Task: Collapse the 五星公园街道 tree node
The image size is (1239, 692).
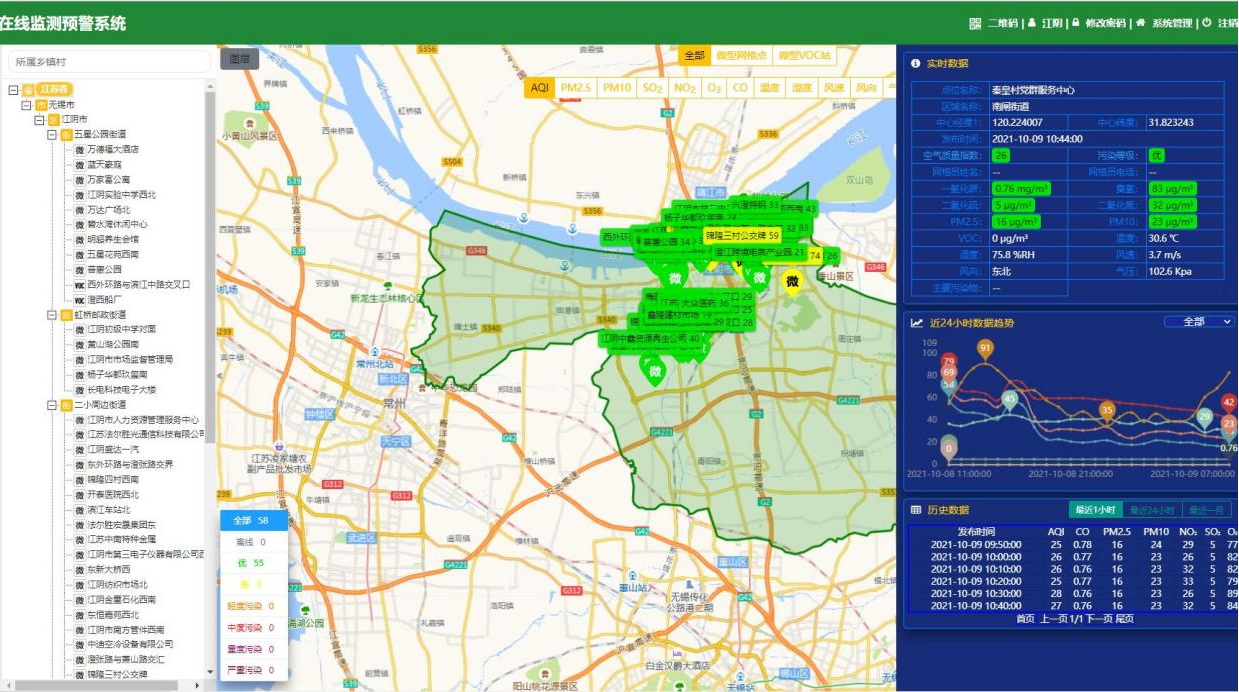Action: [52, 134]
